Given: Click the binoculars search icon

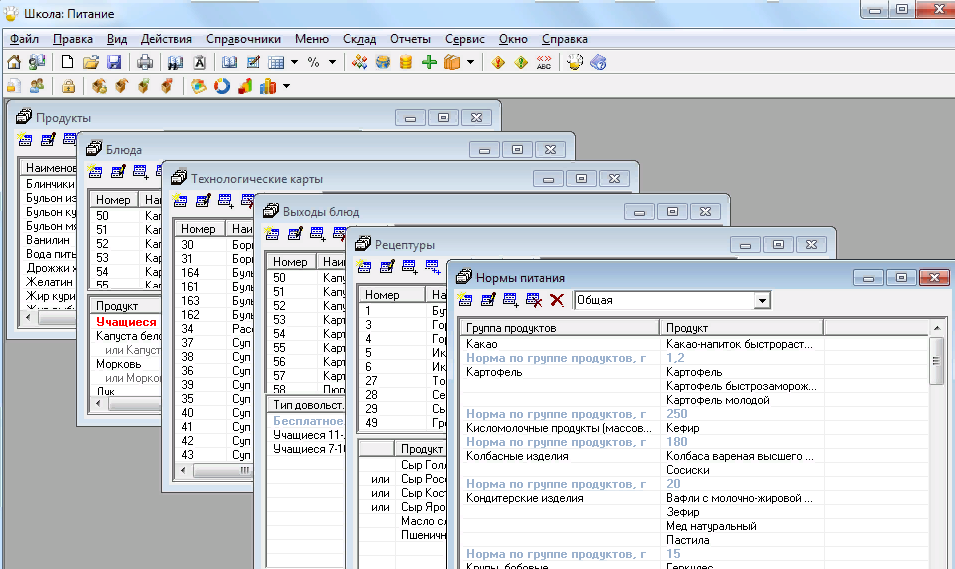Looking at the screenshot, I should click(x=175, y=62).
